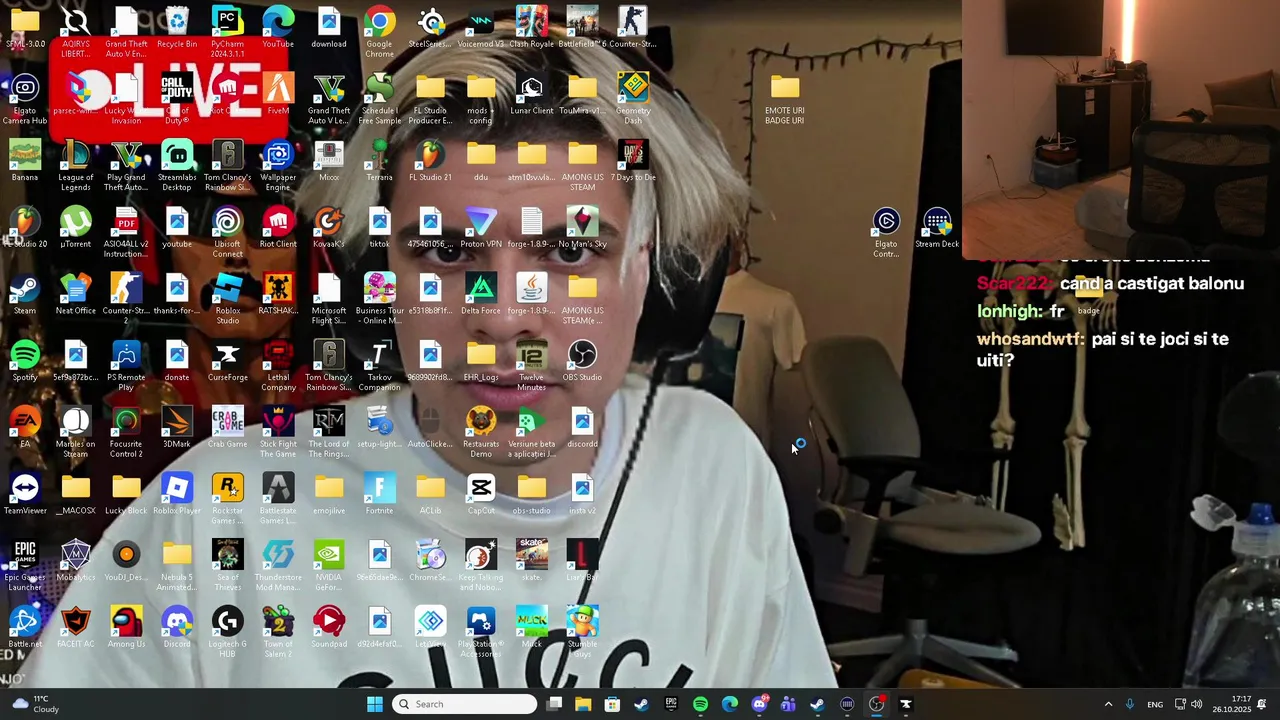The width and height of the screenshot is (1280, 720).
Task: Show hidden system tray icons
Action: point(1108,704)
